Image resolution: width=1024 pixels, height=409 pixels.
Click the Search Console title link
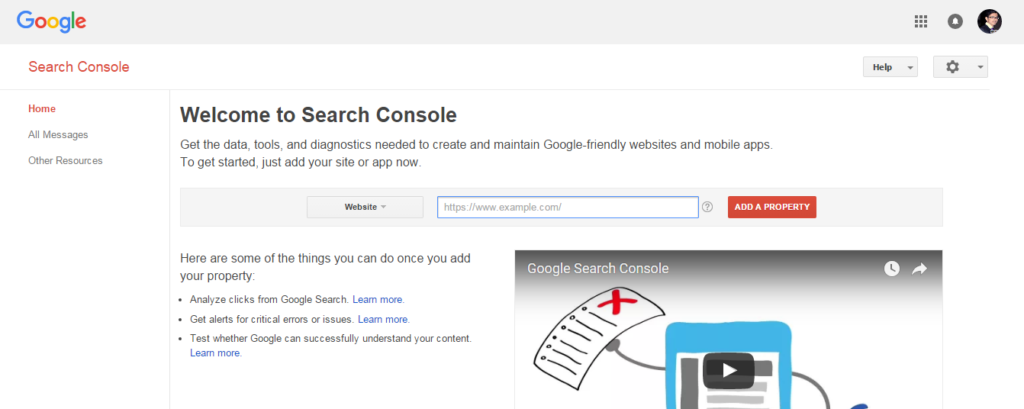79,67
